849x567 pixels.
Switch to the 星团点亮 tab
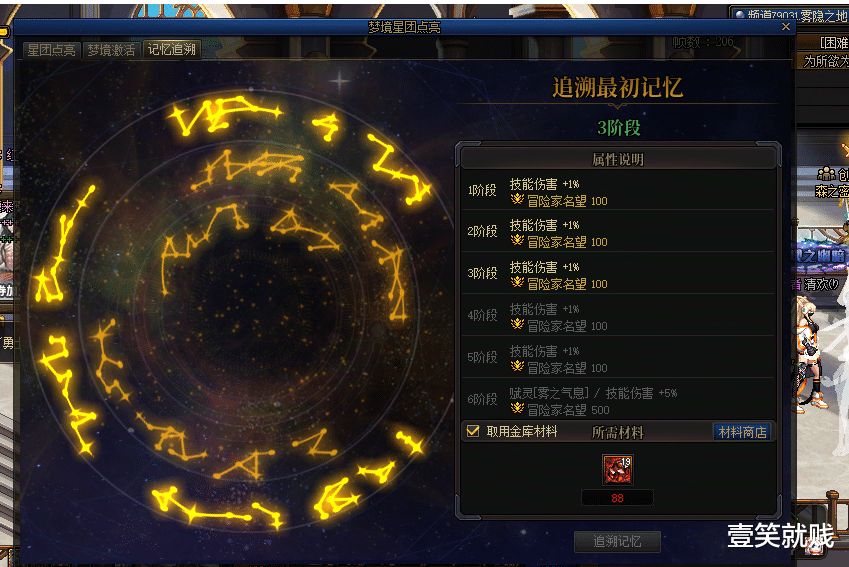click(x=51, y=50)
